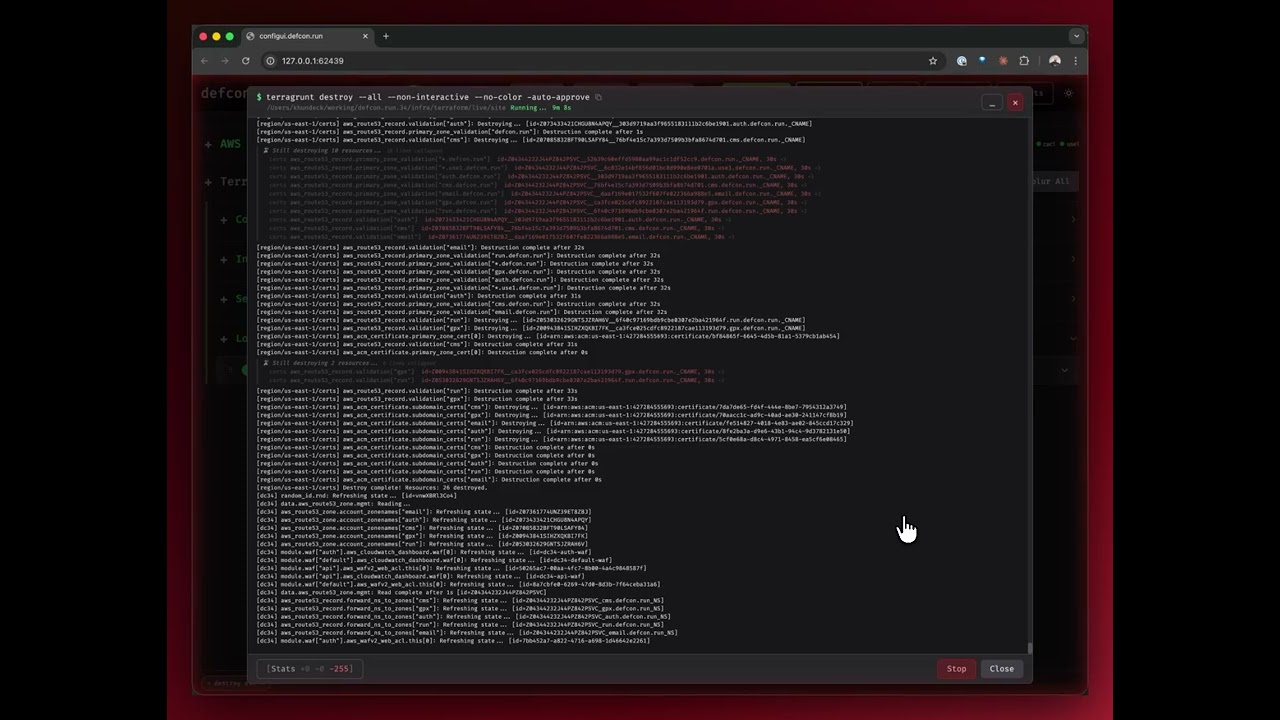Click the orange extension icon in the toolbar

1003,61
